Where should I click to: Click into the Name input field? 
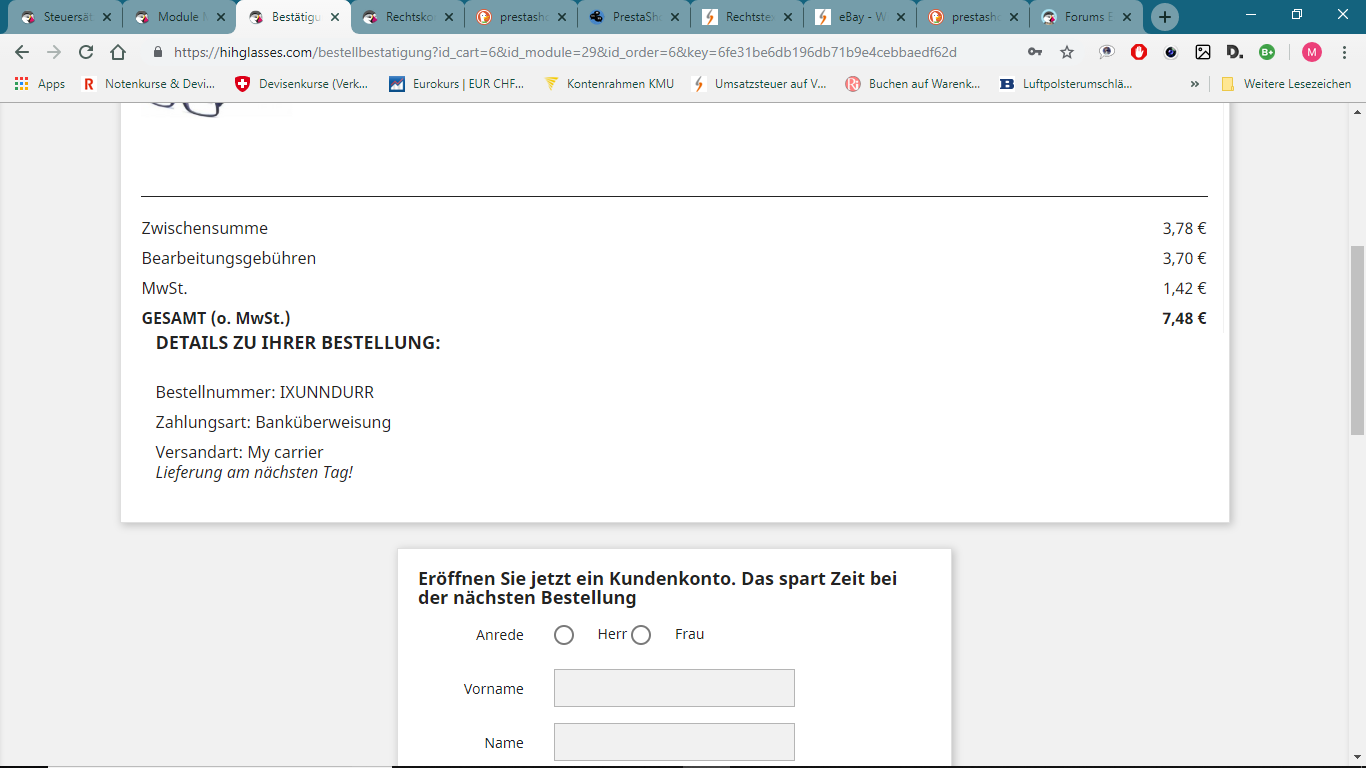click(x=674, y=742)
